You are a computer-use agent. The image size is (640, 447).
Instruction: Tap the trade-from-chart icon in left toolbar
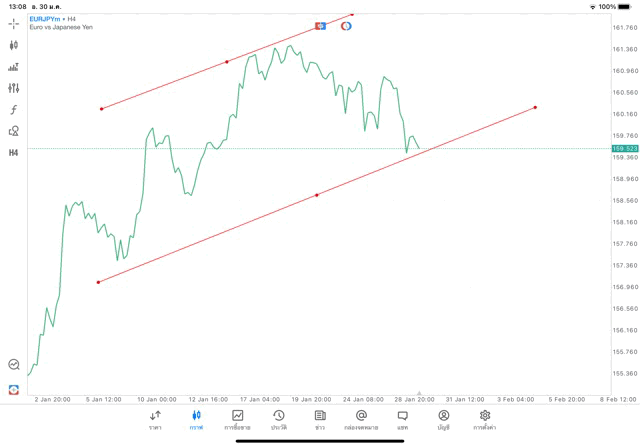14,67
